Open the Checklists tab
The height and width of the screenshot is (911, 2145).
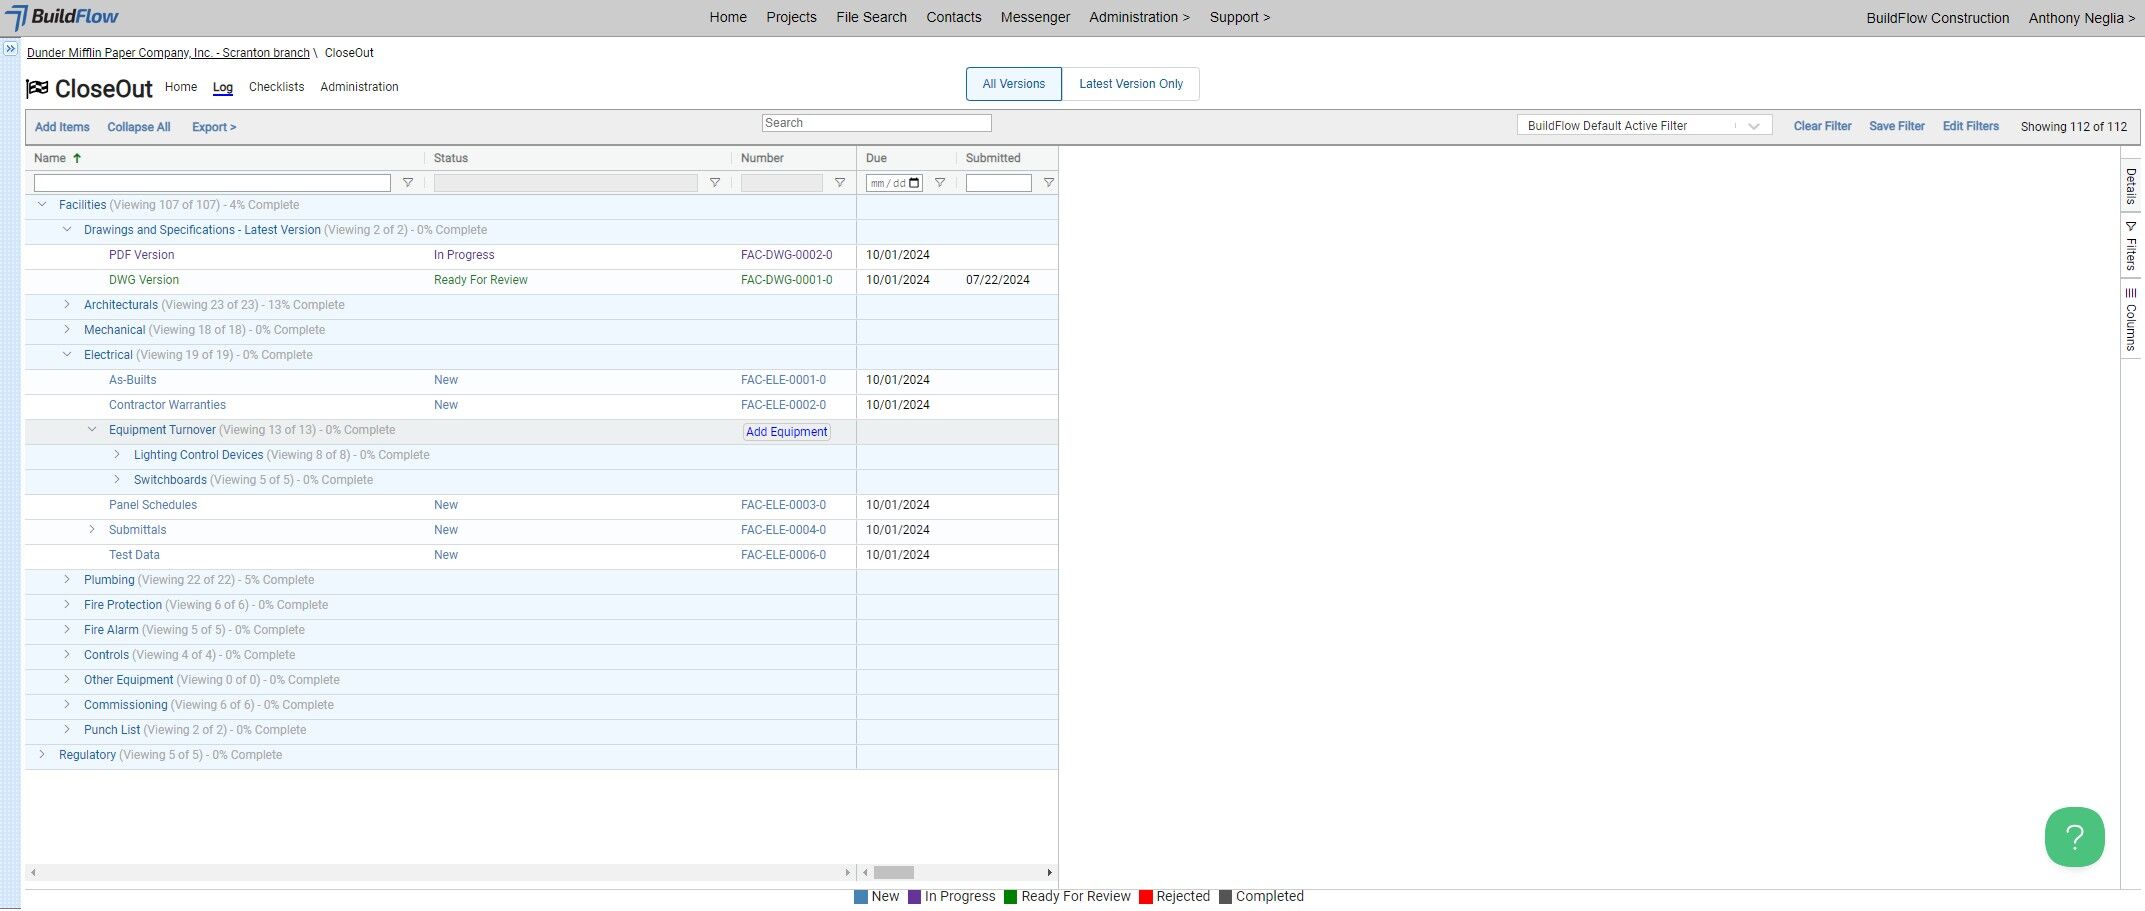(276, 87)
